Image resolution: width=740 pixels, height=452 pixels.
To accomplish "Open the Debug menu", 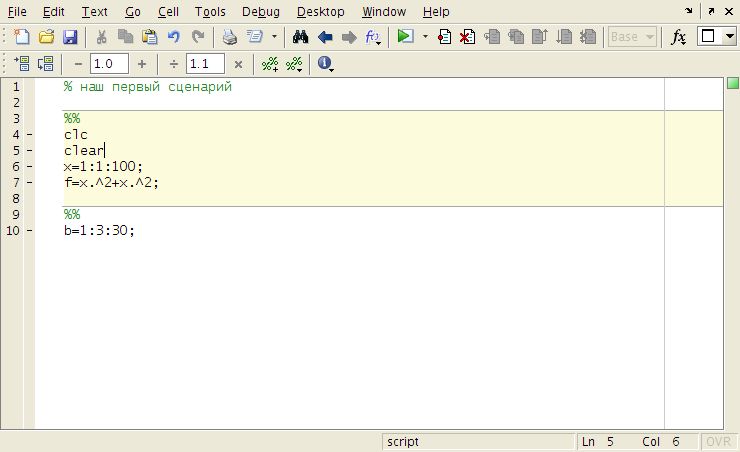I will pyautogui.click(x=261, y=12).
